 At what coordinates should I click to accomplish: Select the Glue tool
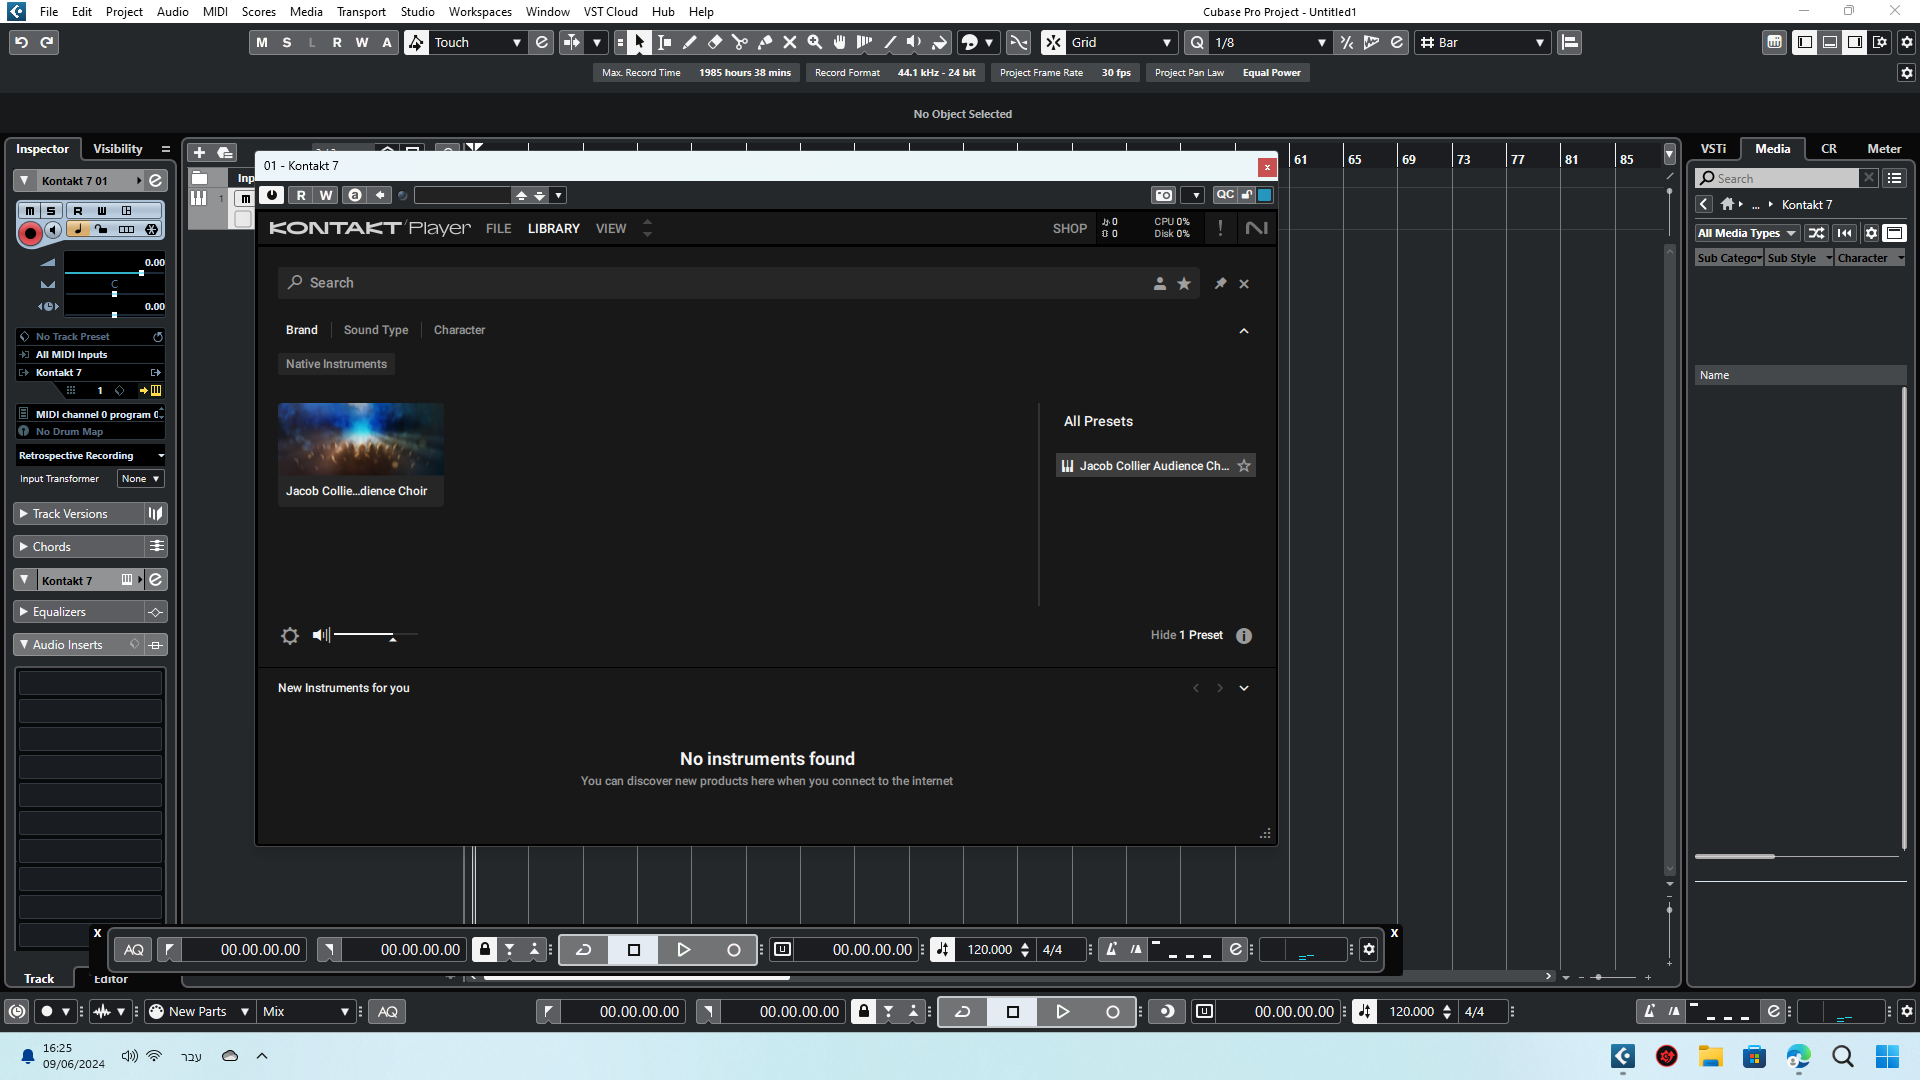click(765, 42)
